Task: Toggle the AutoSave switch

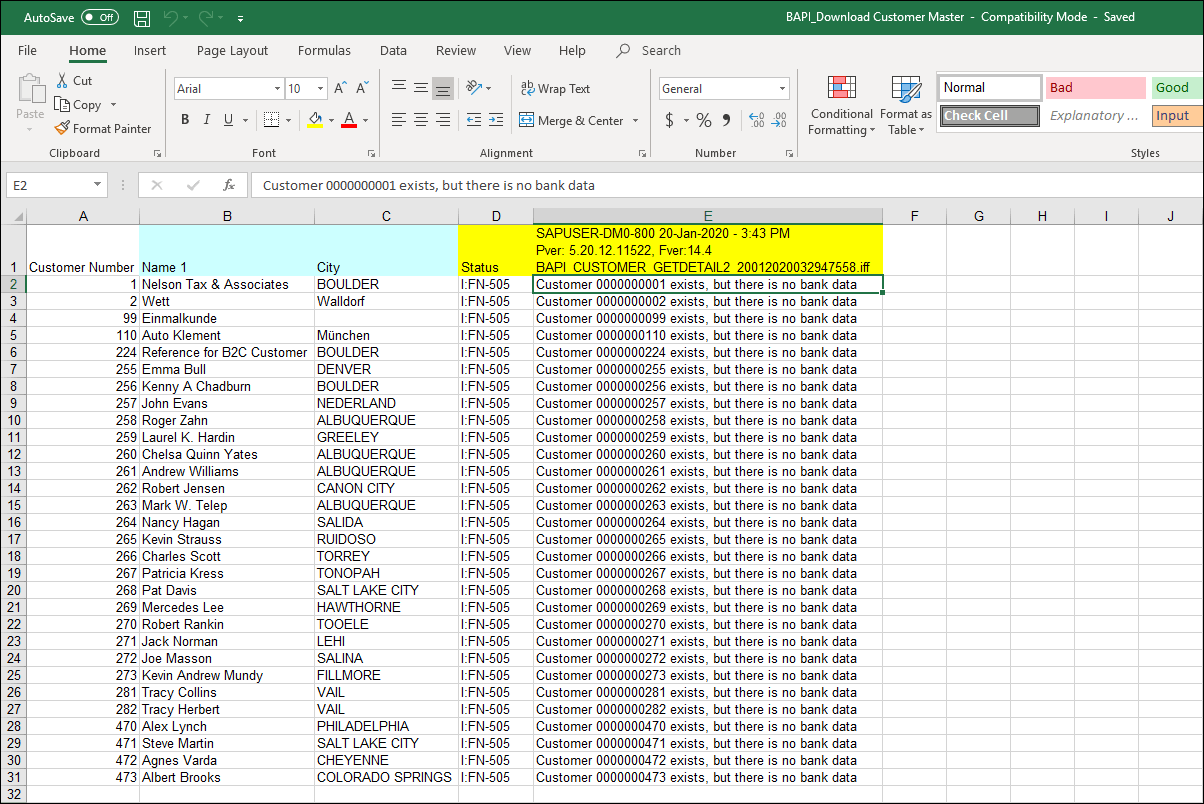Action: [99, 18]
